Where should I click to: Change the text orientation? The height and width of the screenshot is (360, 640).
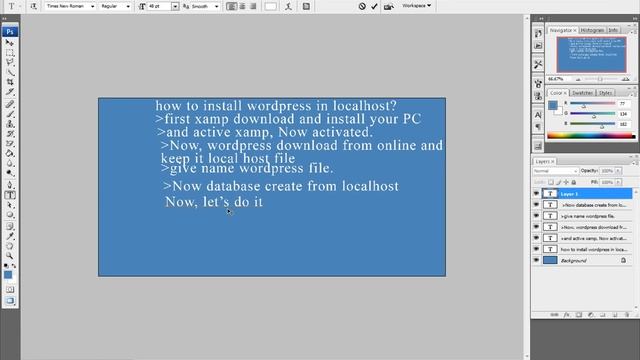(x=33, y=6)
